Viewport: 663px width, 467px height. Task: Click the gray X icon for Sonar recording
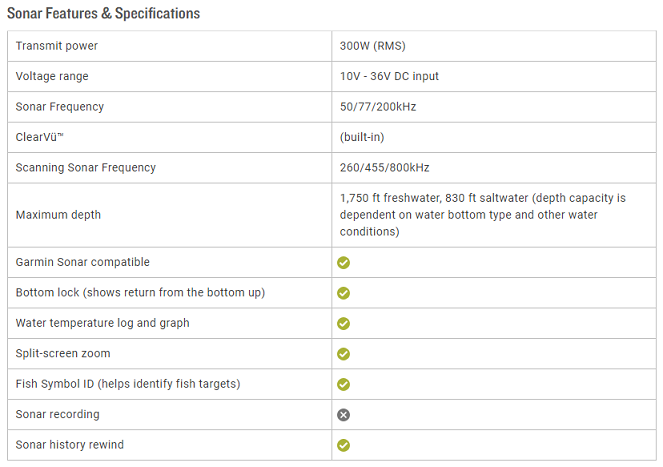[x=343, y=415]
